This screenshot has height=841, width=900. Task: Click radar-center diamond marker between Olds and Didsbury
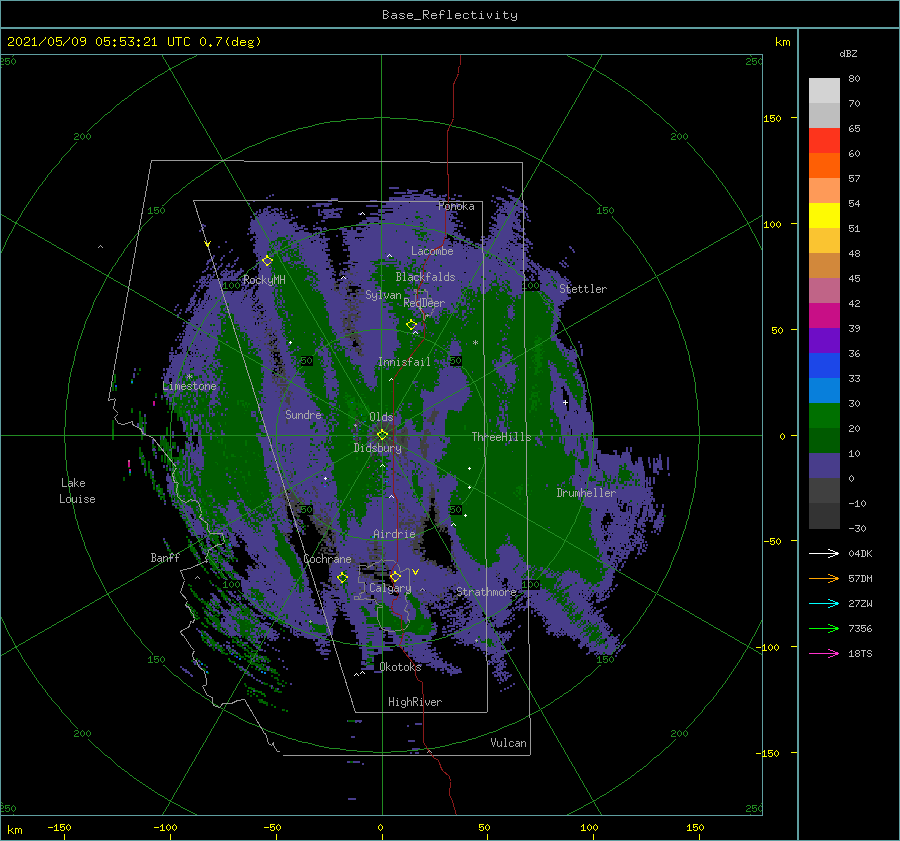(382, 435)
